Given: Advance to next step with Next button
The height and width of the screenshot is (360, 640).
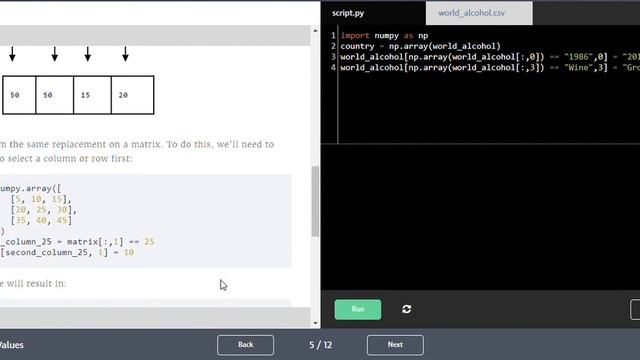Looking at the screenshot, I should (395, 345).
